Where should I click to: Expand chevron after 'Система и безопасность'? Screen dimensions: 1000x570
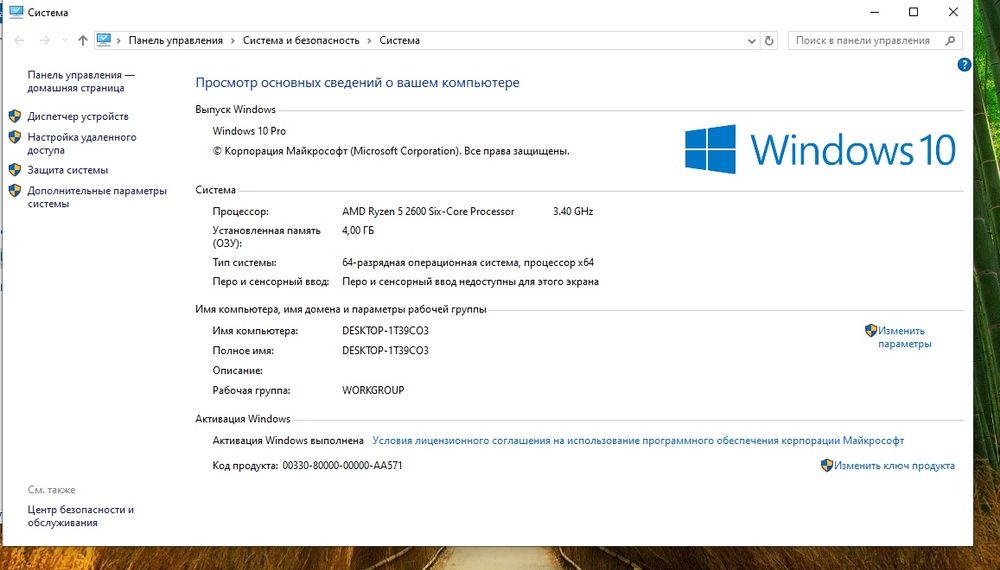pyautogui.click(x=369, y=40)
